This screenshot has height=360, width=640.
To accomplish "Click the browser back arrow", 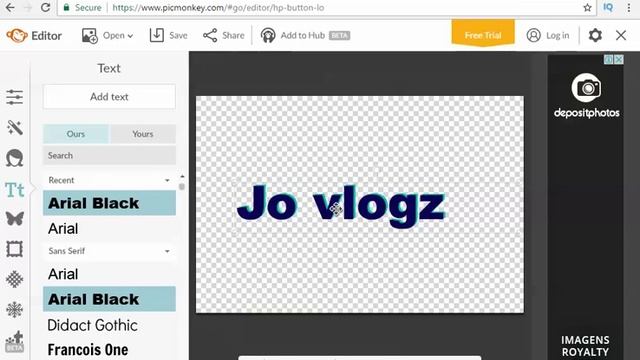I will click(10, 7).
